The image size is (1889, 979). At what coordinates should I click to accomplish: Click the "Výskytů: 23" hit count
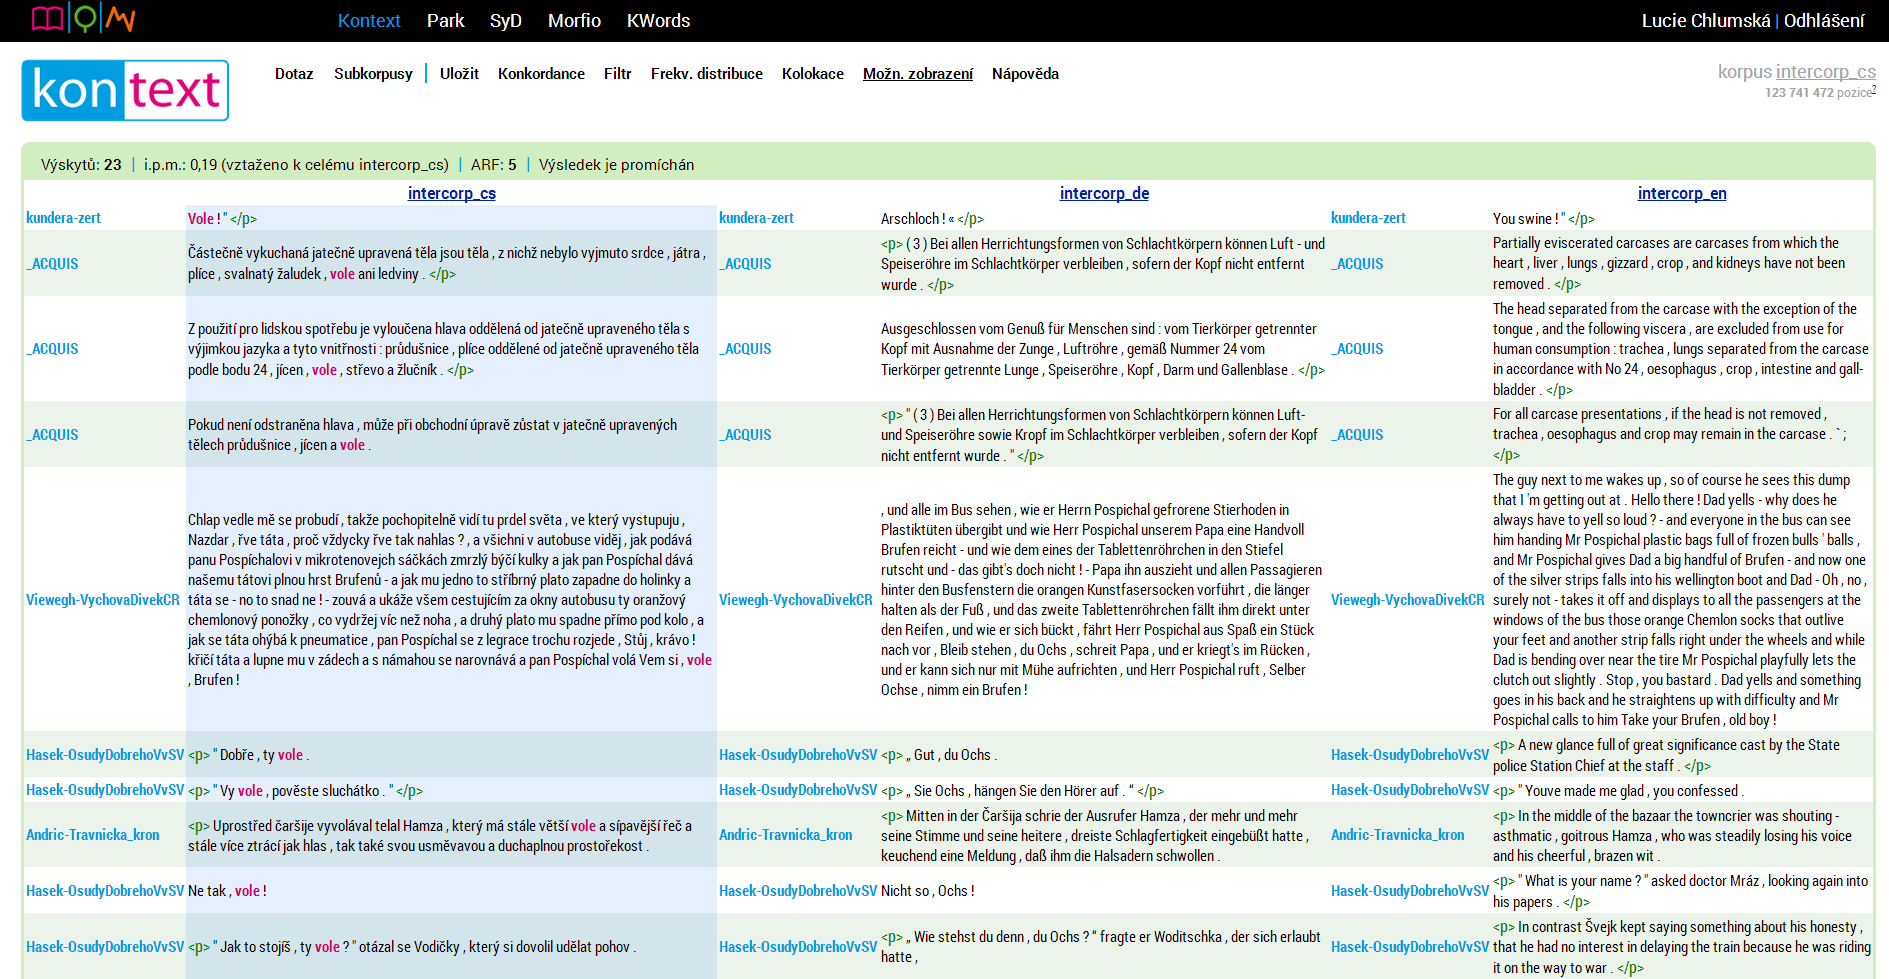point(81,165)
